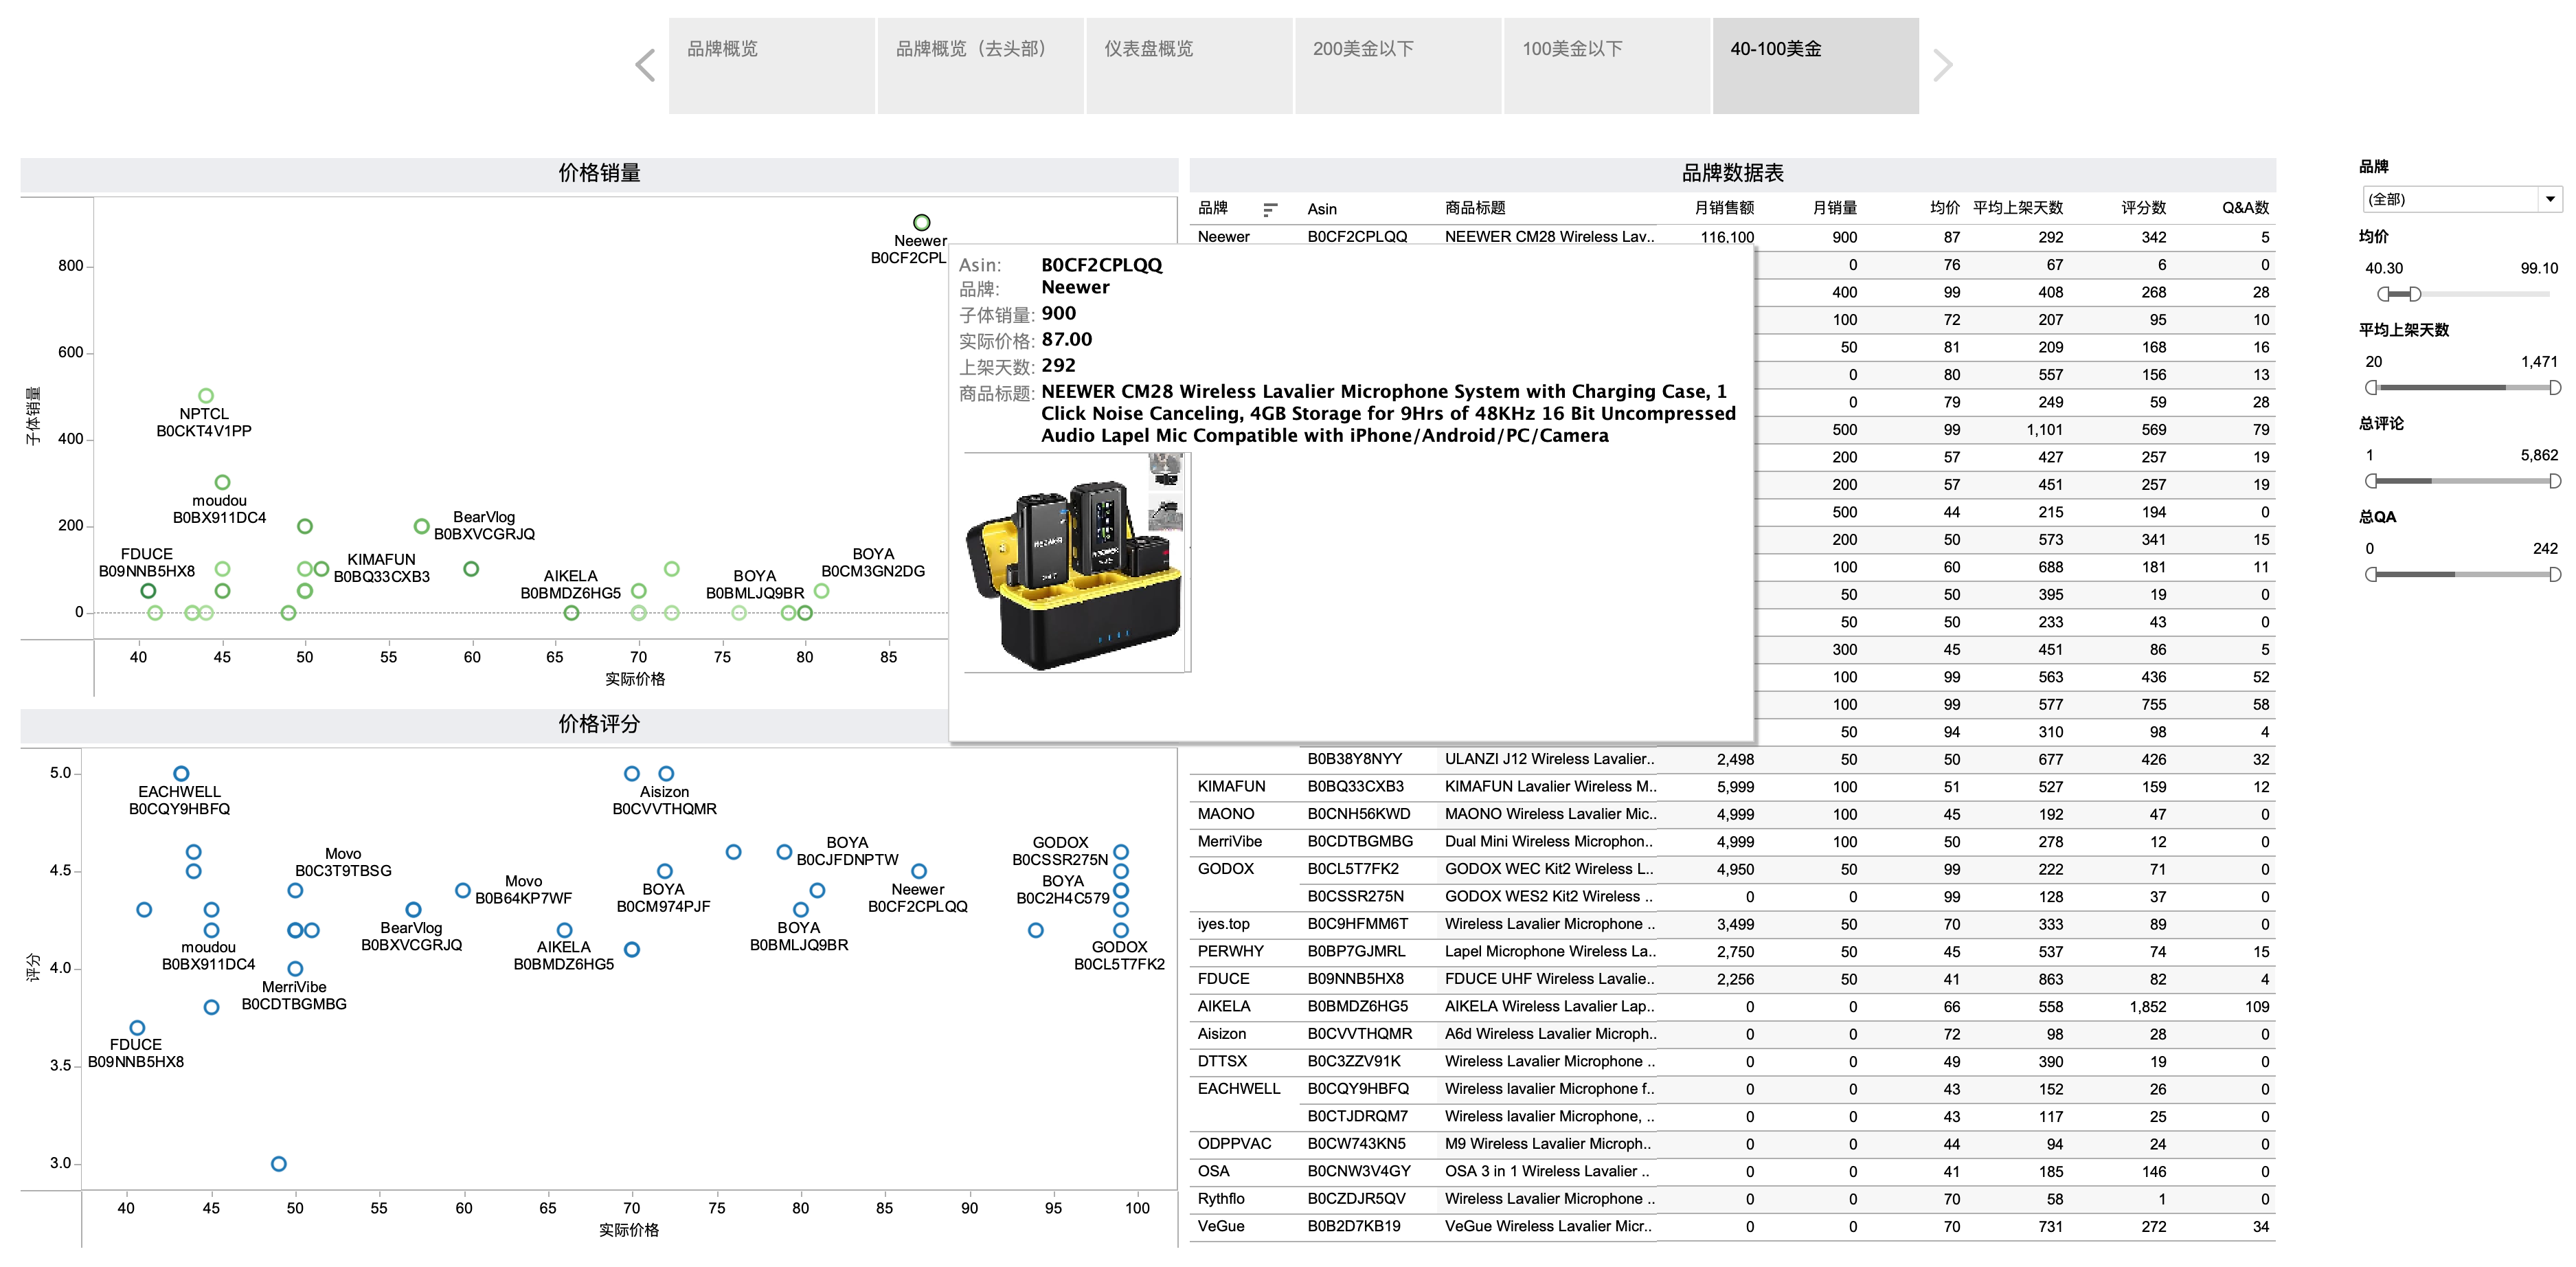Image resolution: width=2576 pixels, height=1267 pixels.
Task: Select the B0CDTBGMBG Asin cell in the table
Action: (1360, 842)
